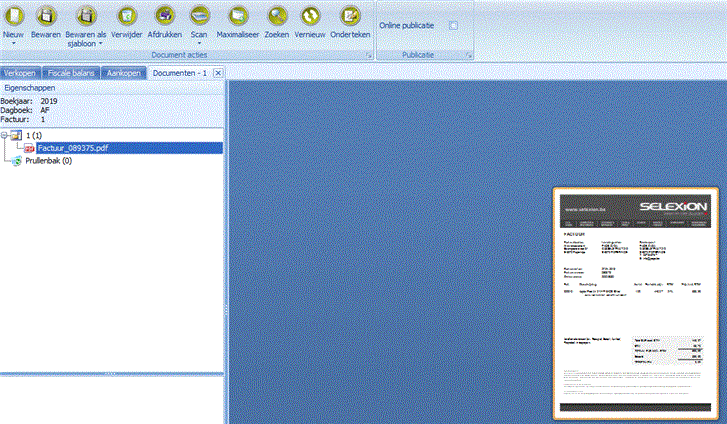This screenshot has width=727, height=424.
Task: Delete document using Verwijder icon
Action: coord(126,16)
